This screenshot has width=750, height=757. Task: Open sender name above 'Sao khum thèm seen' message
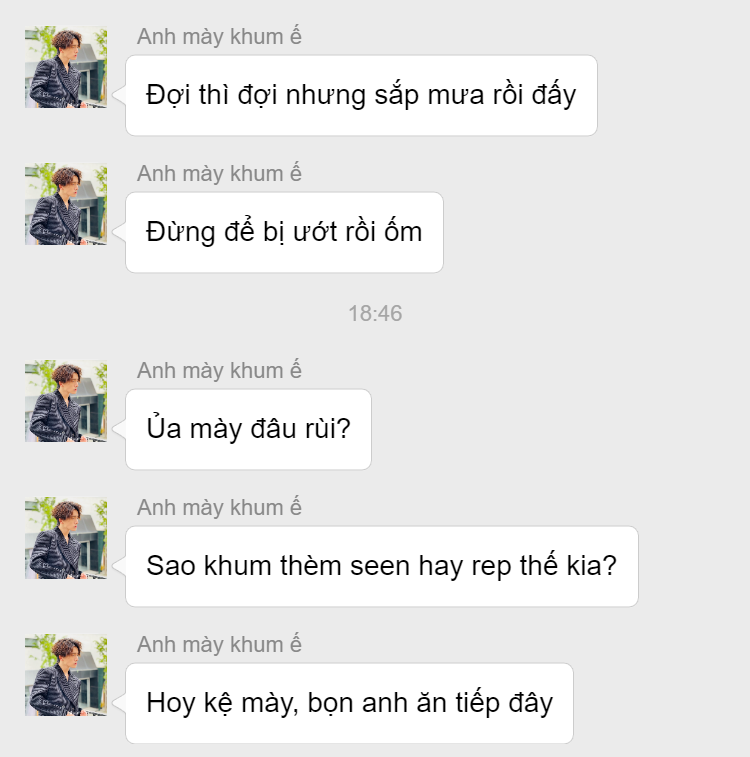pos(219,508)
